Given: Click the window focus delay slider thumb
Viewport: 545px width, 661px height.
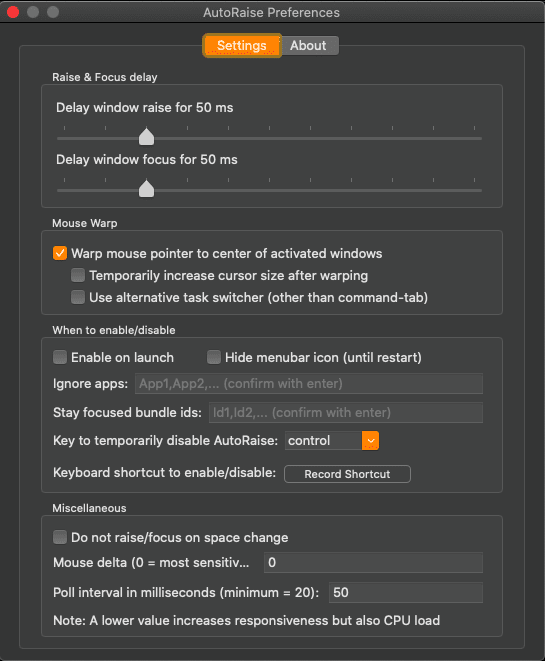Looking at the screenshot, I should (x=147, y=188).
